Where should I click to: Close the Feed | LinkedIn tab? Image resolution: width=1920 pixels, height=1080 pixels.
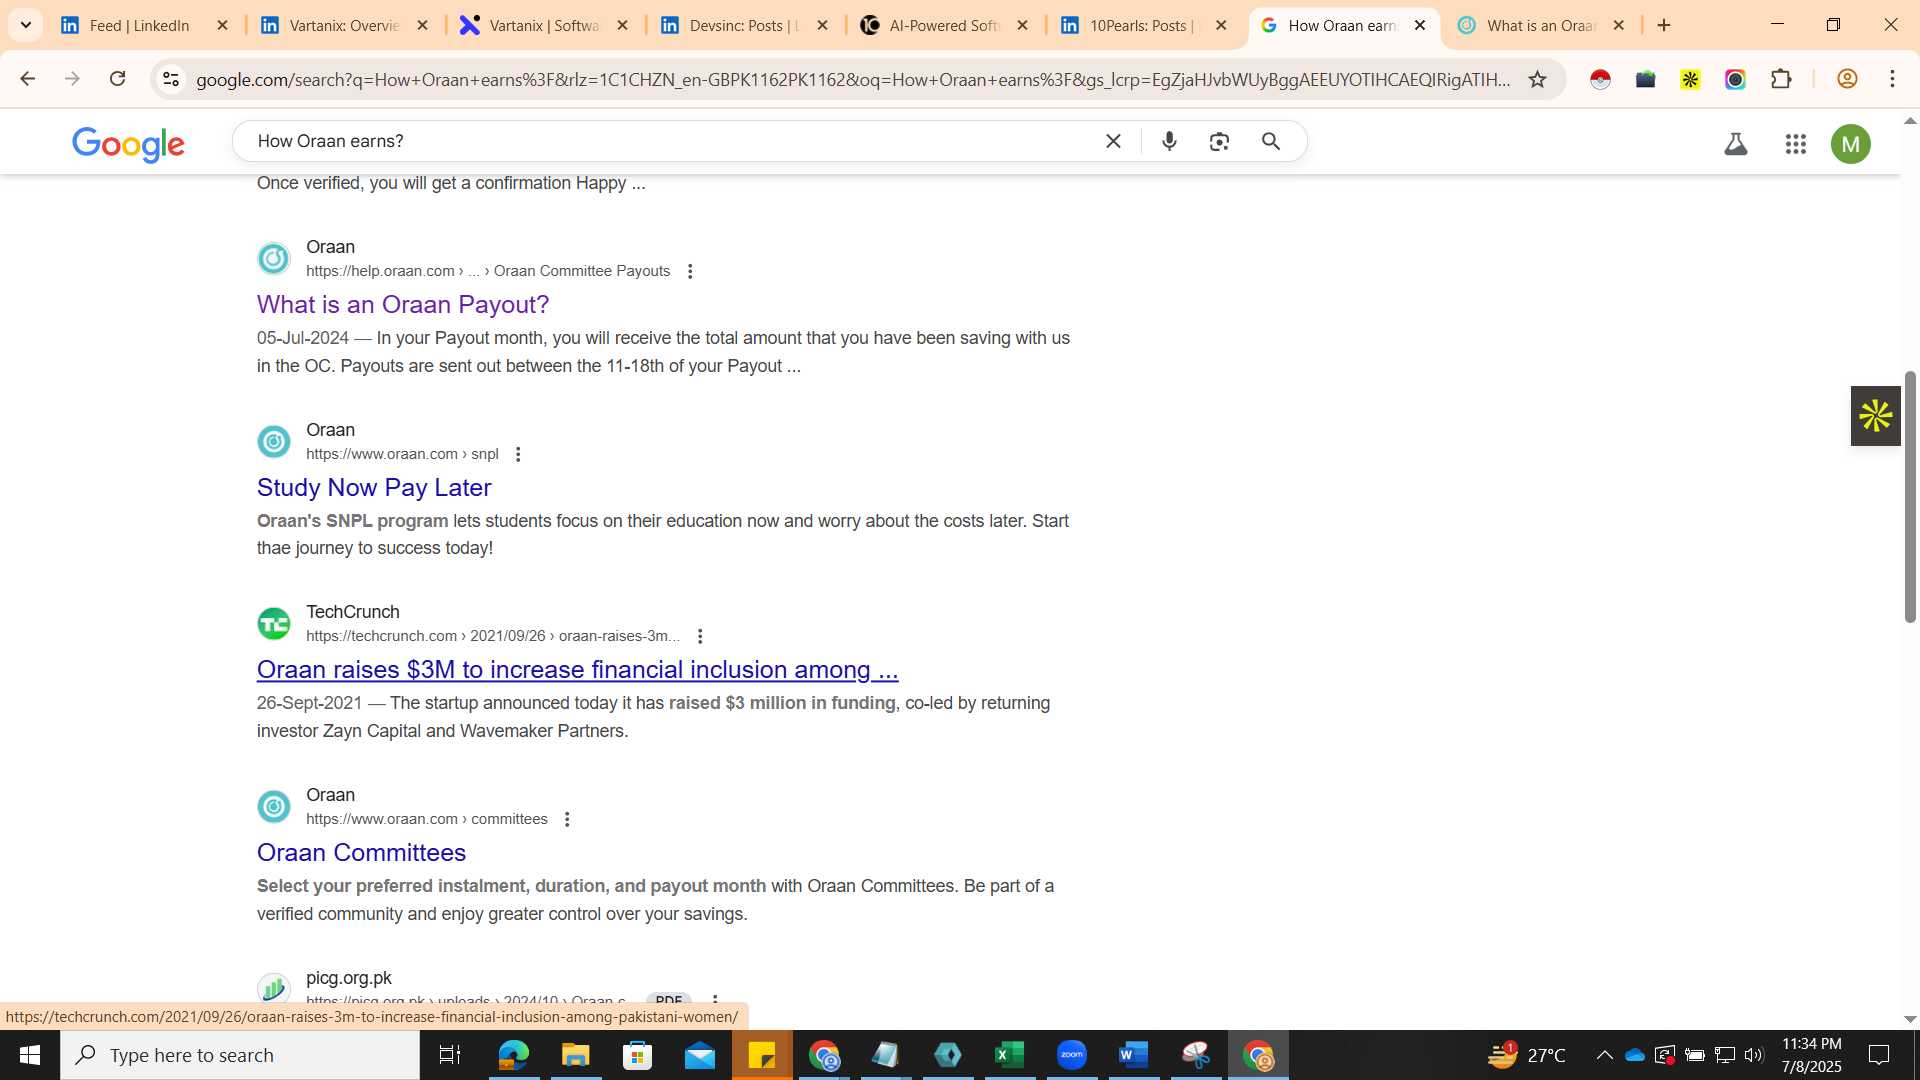tap(222, 26)
